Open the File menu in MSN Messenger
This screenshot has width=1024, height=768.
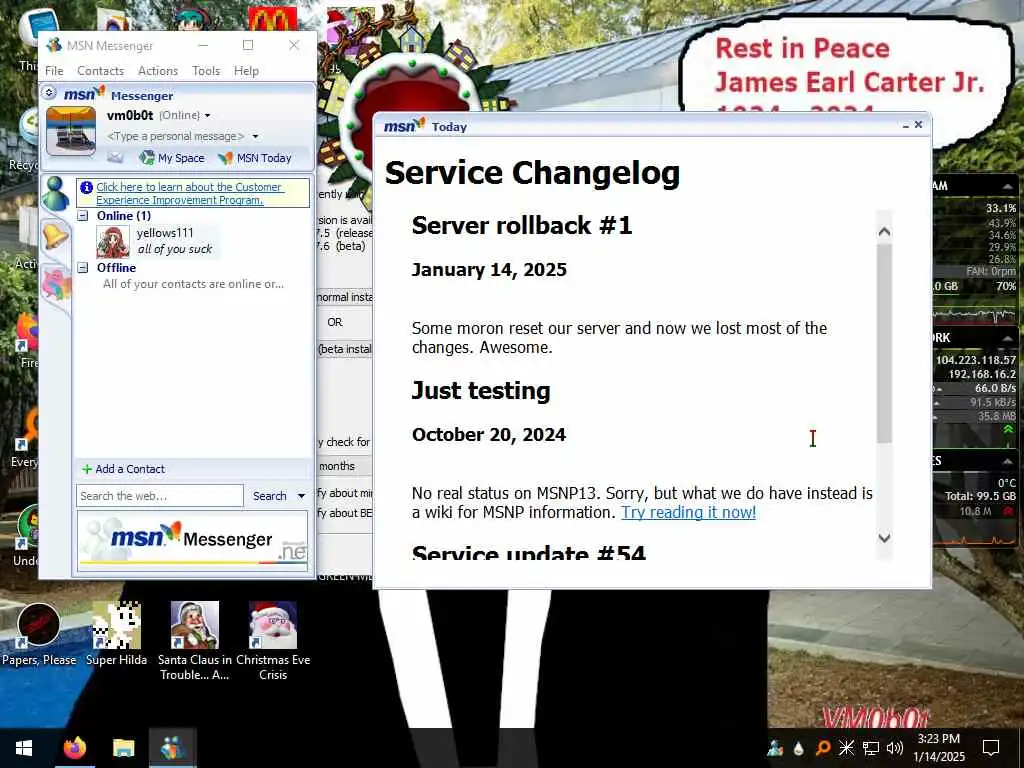(54, 71)
